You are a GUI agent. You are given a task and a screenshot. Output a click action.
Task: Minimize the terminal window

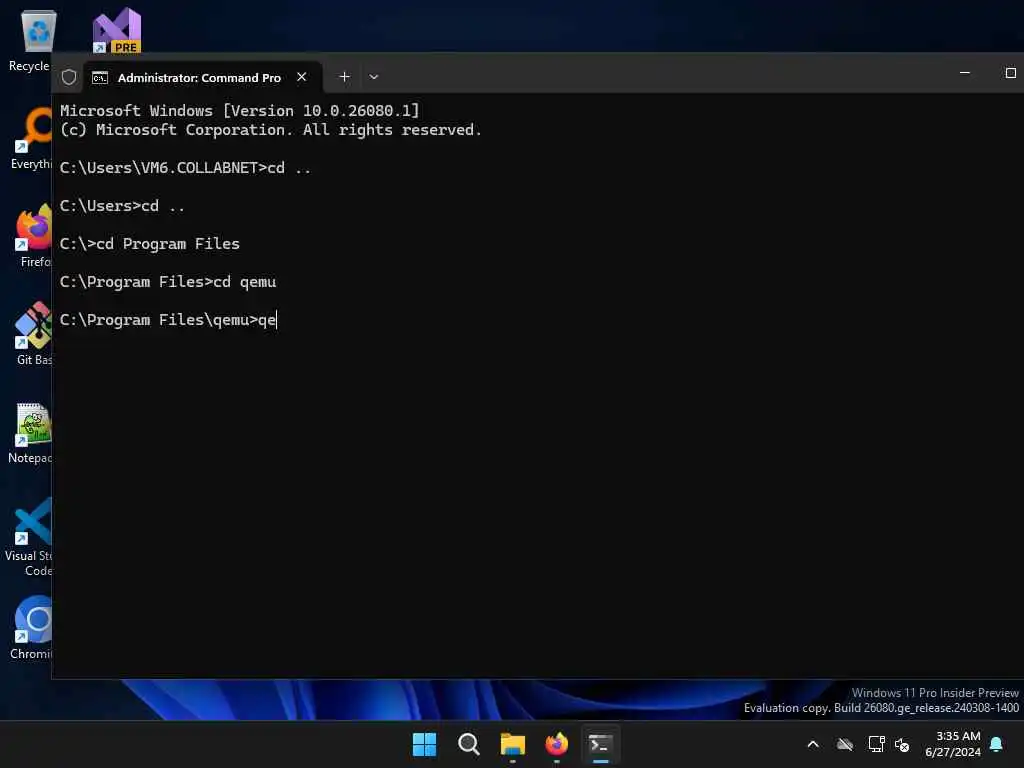pyautogui.click(x=965, y=72)
